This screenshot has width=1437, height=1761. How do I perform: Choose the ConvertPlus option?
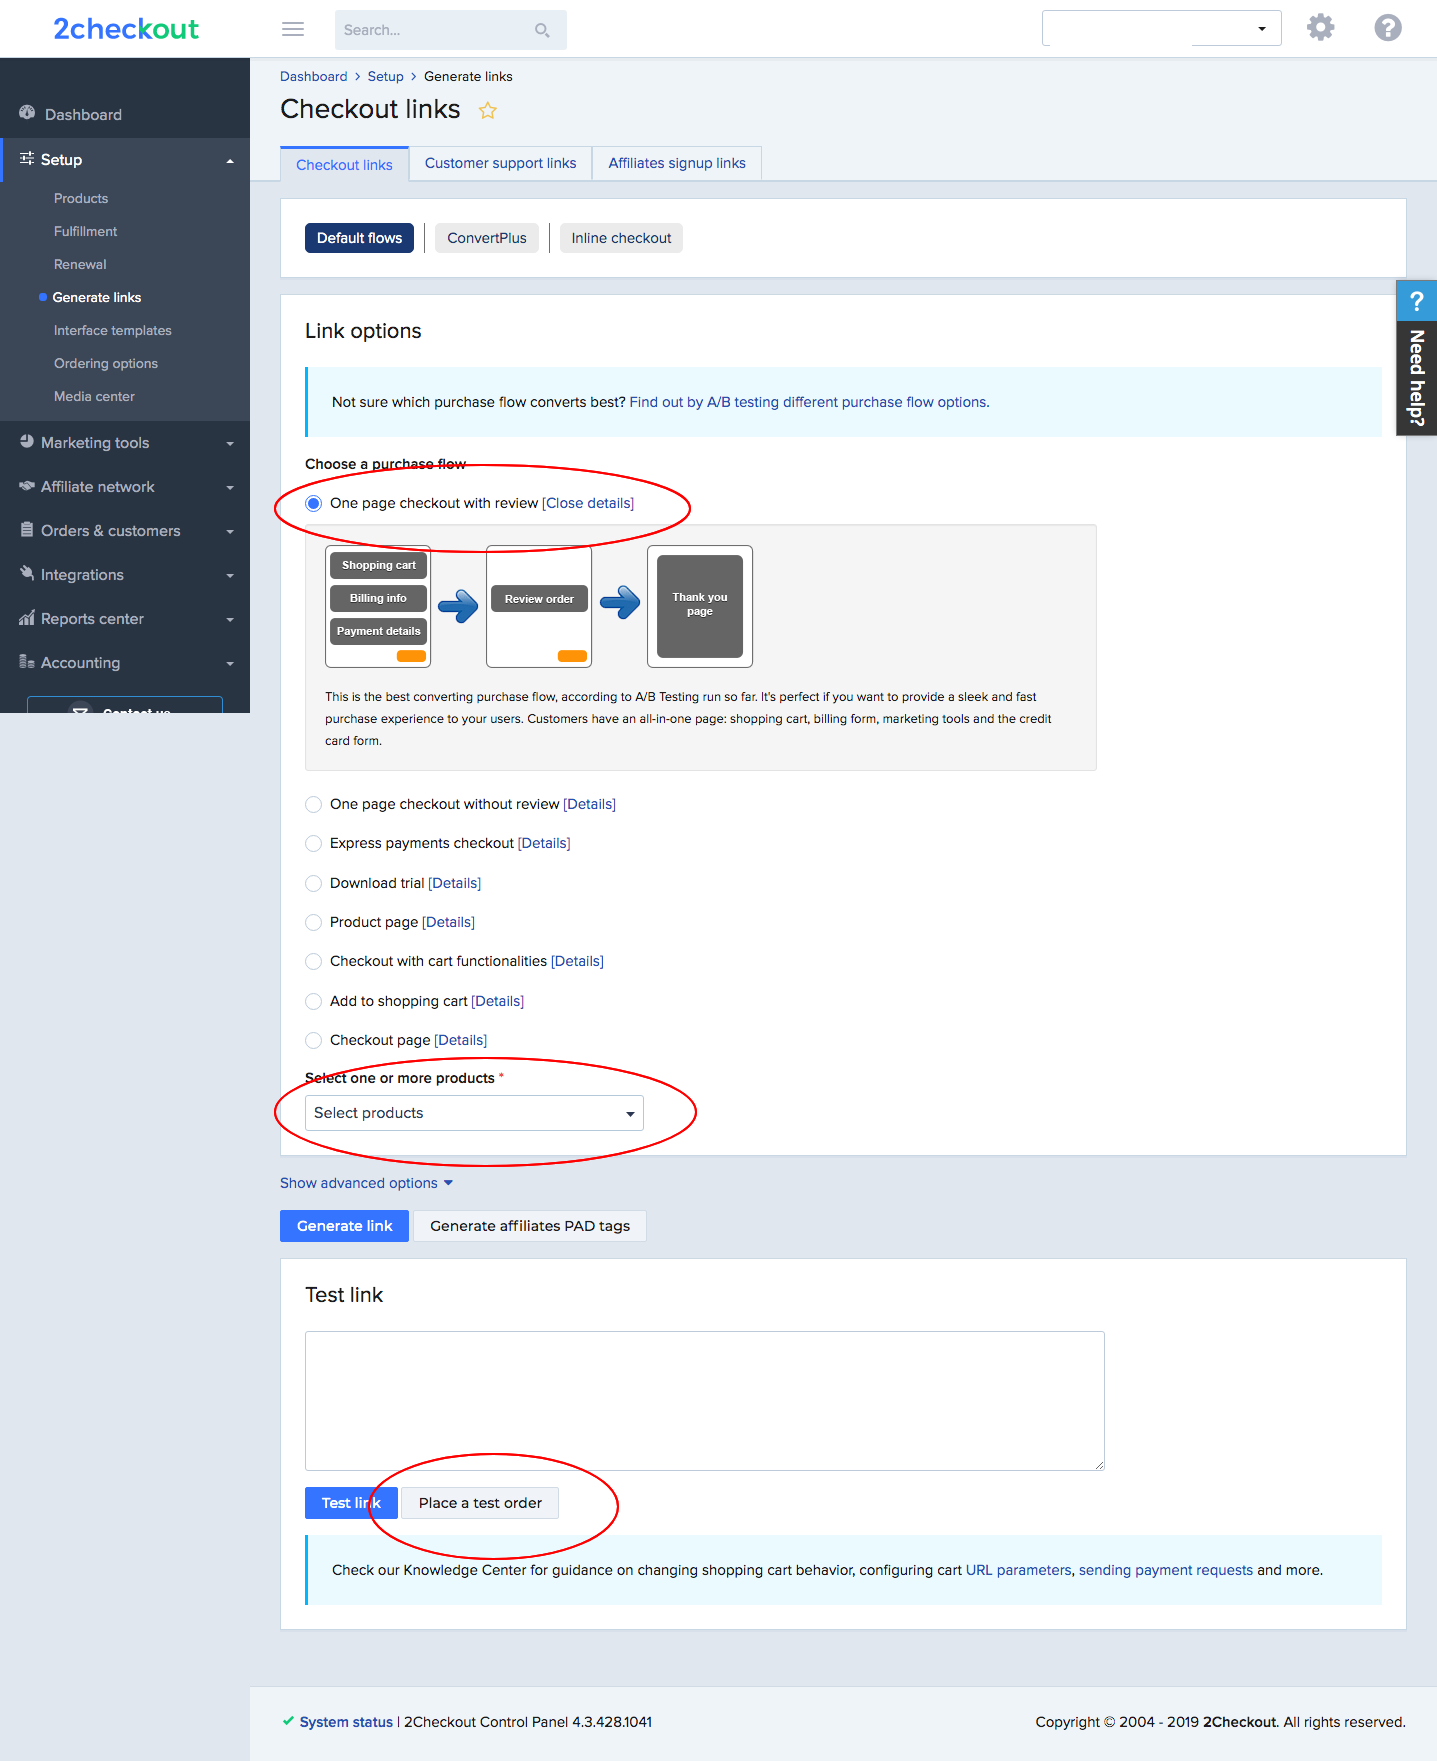(487, 238)
